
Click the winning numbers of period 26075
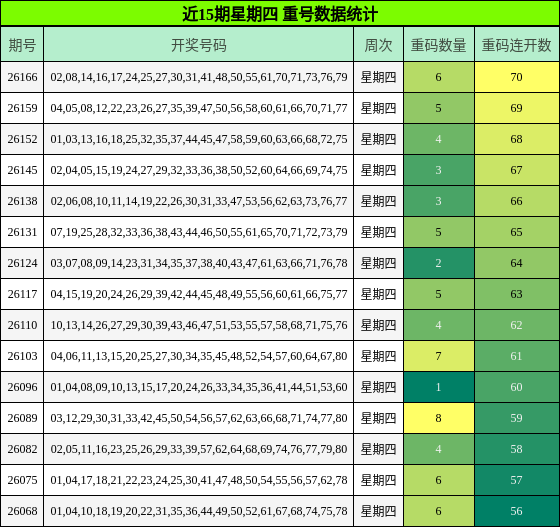[x=199, y=480]
